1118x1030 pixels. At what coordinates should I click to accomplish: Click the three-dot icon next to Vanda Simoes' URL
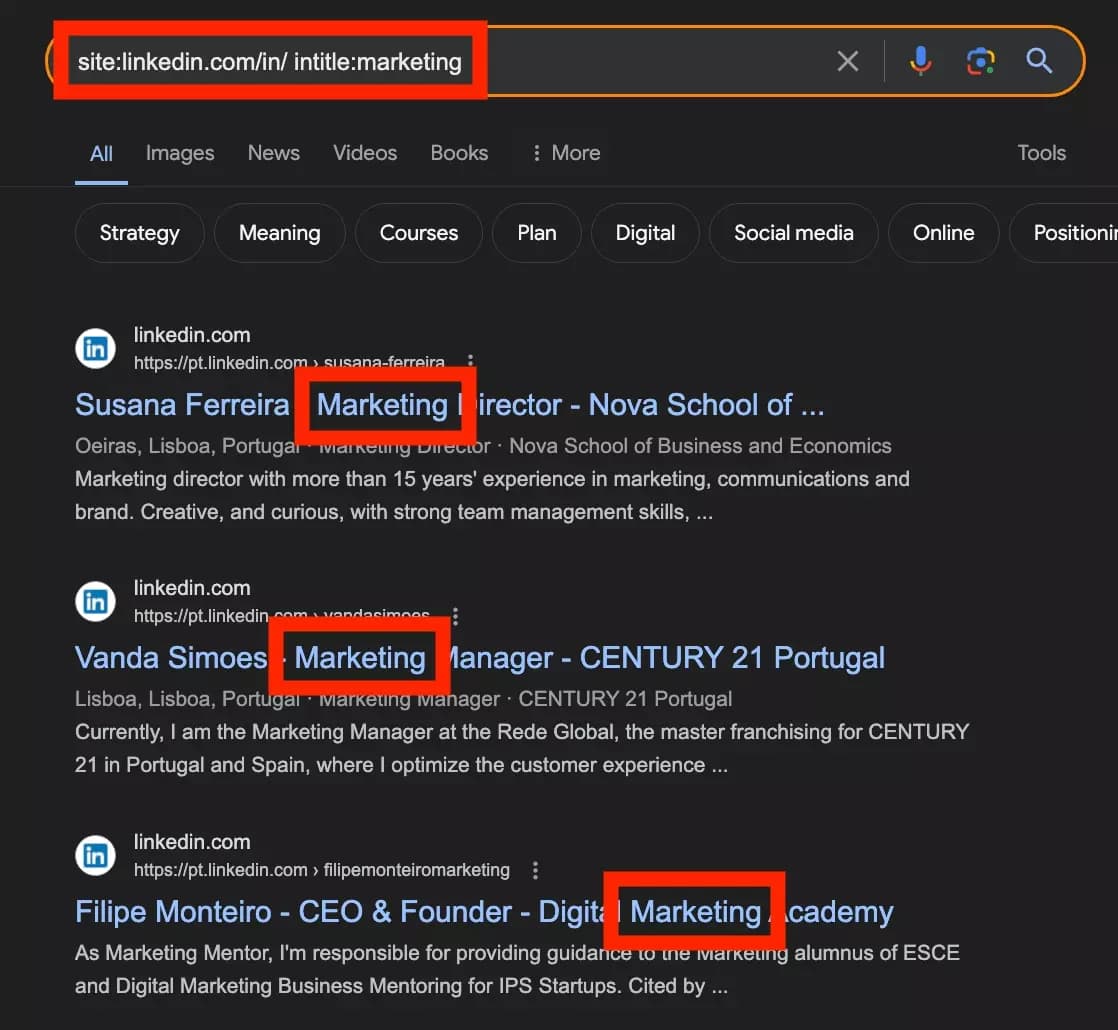pyautogui.click(x=455, y=616)
